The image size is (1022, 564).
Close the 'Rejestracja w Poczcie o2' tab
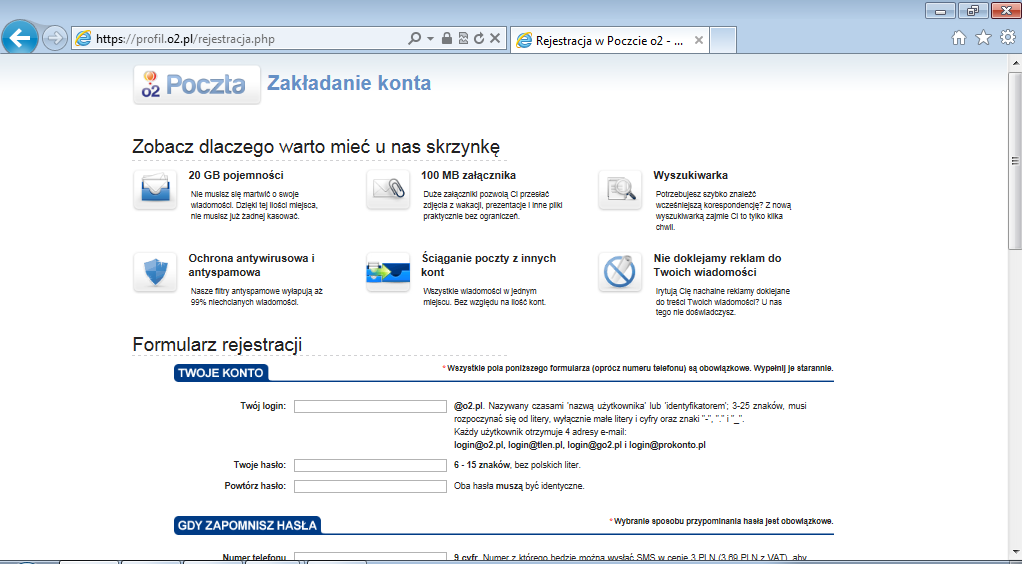tap(699, 40)
